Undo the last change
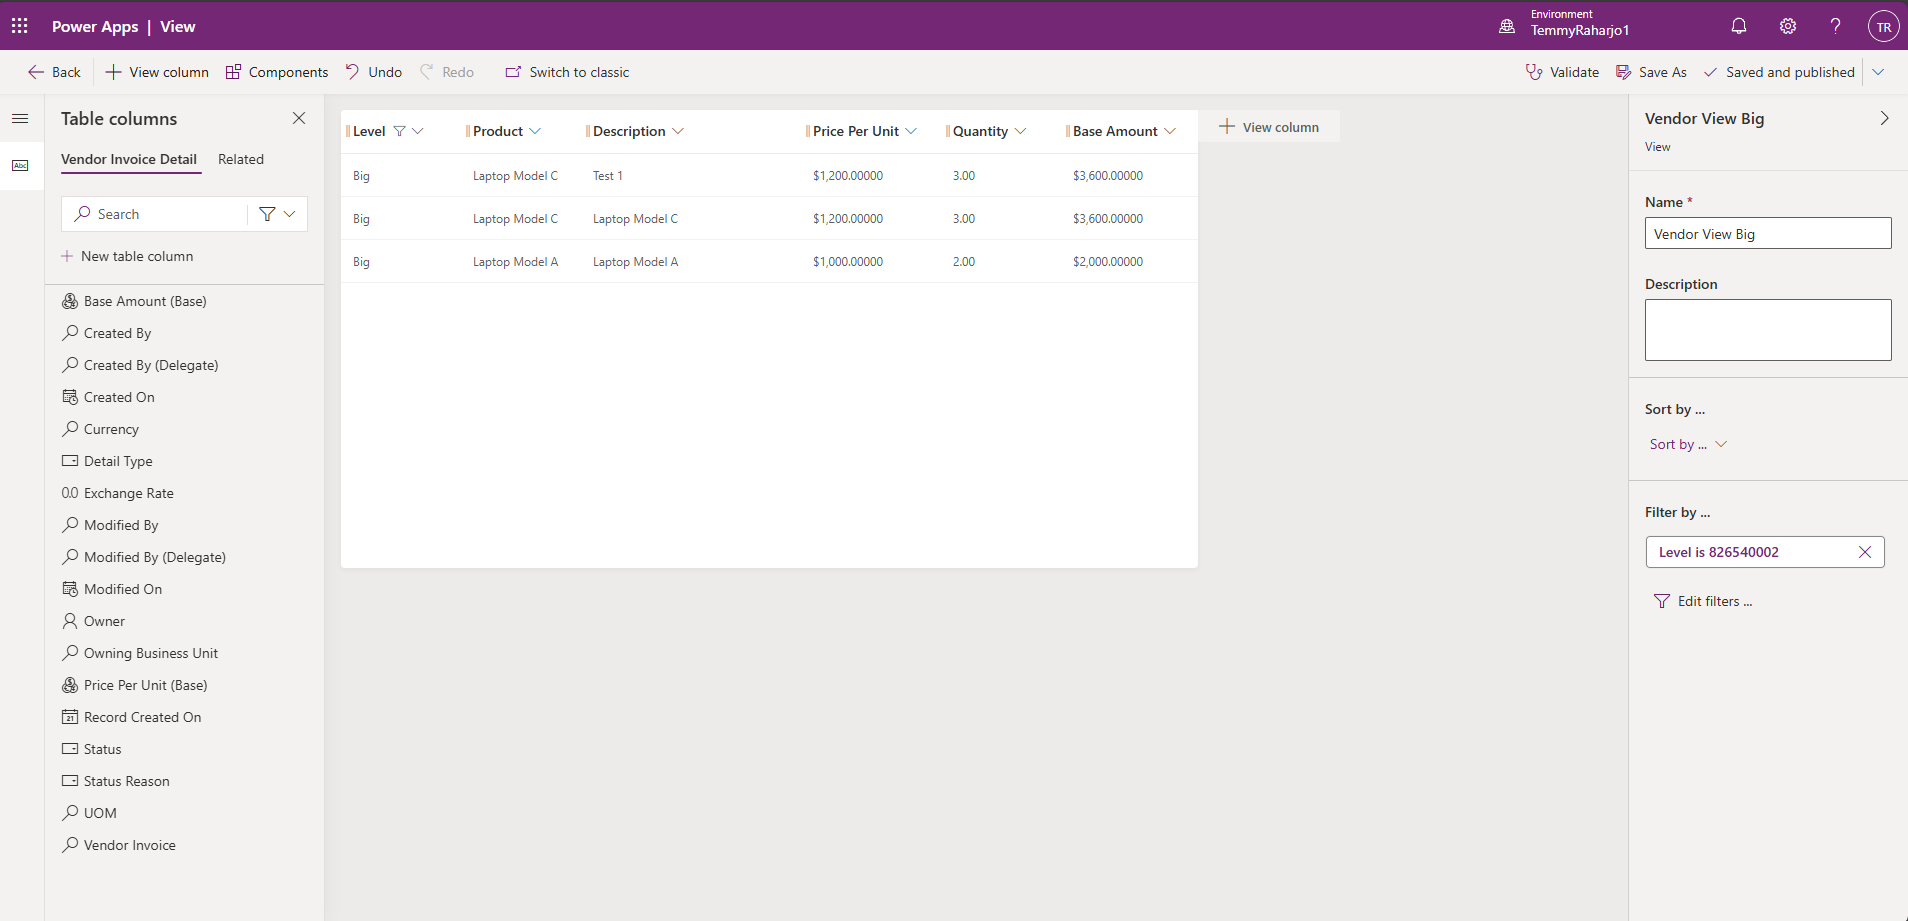1908x921 pixels. coord(374,72)
